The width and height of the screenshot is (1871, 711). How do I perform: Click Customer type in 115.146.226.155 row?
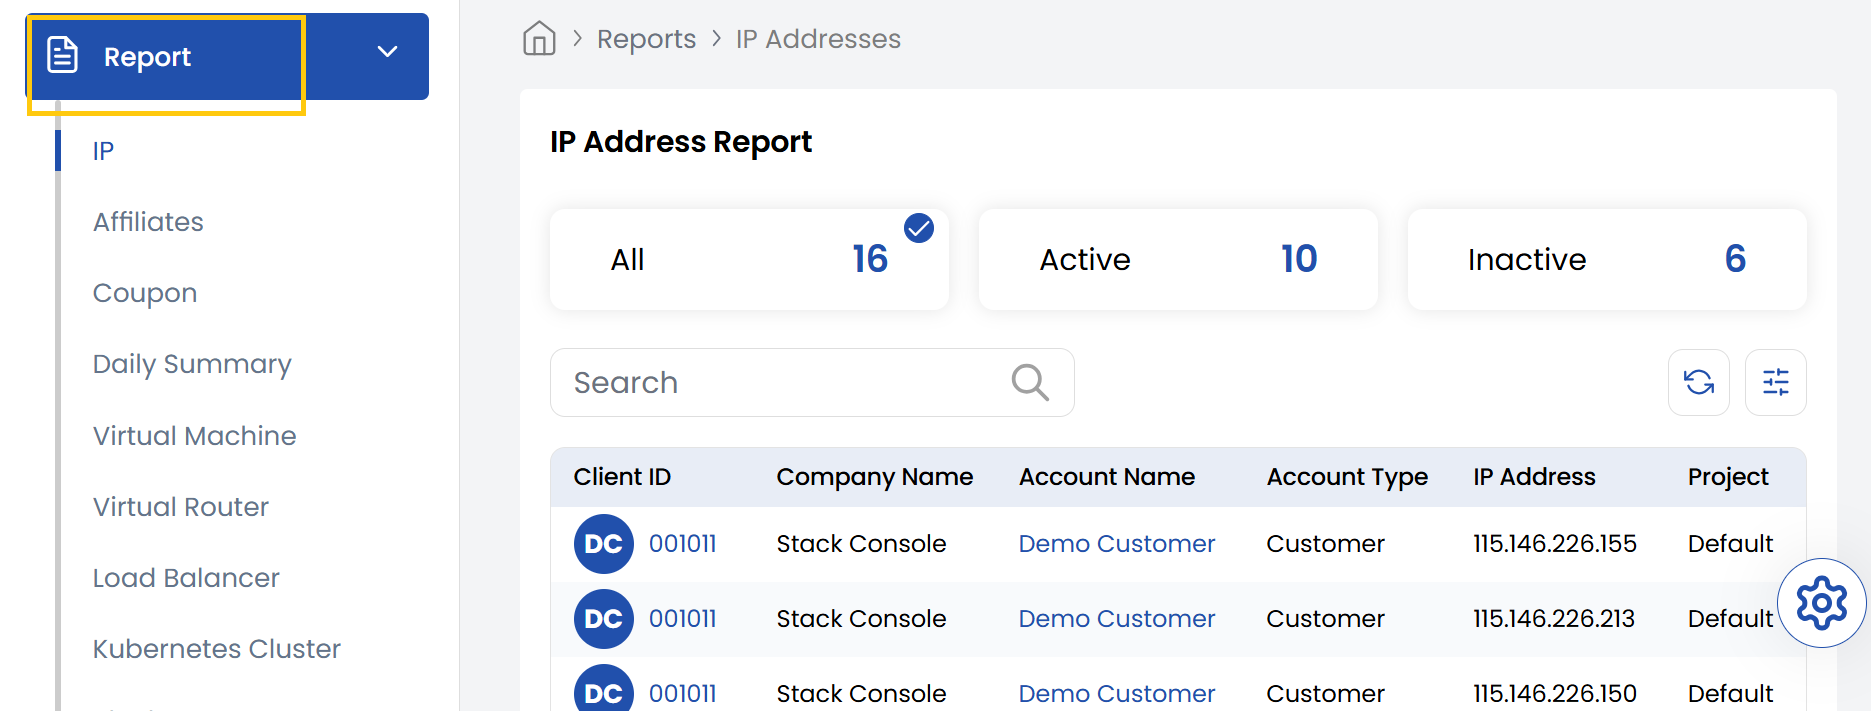[1325, 544]
